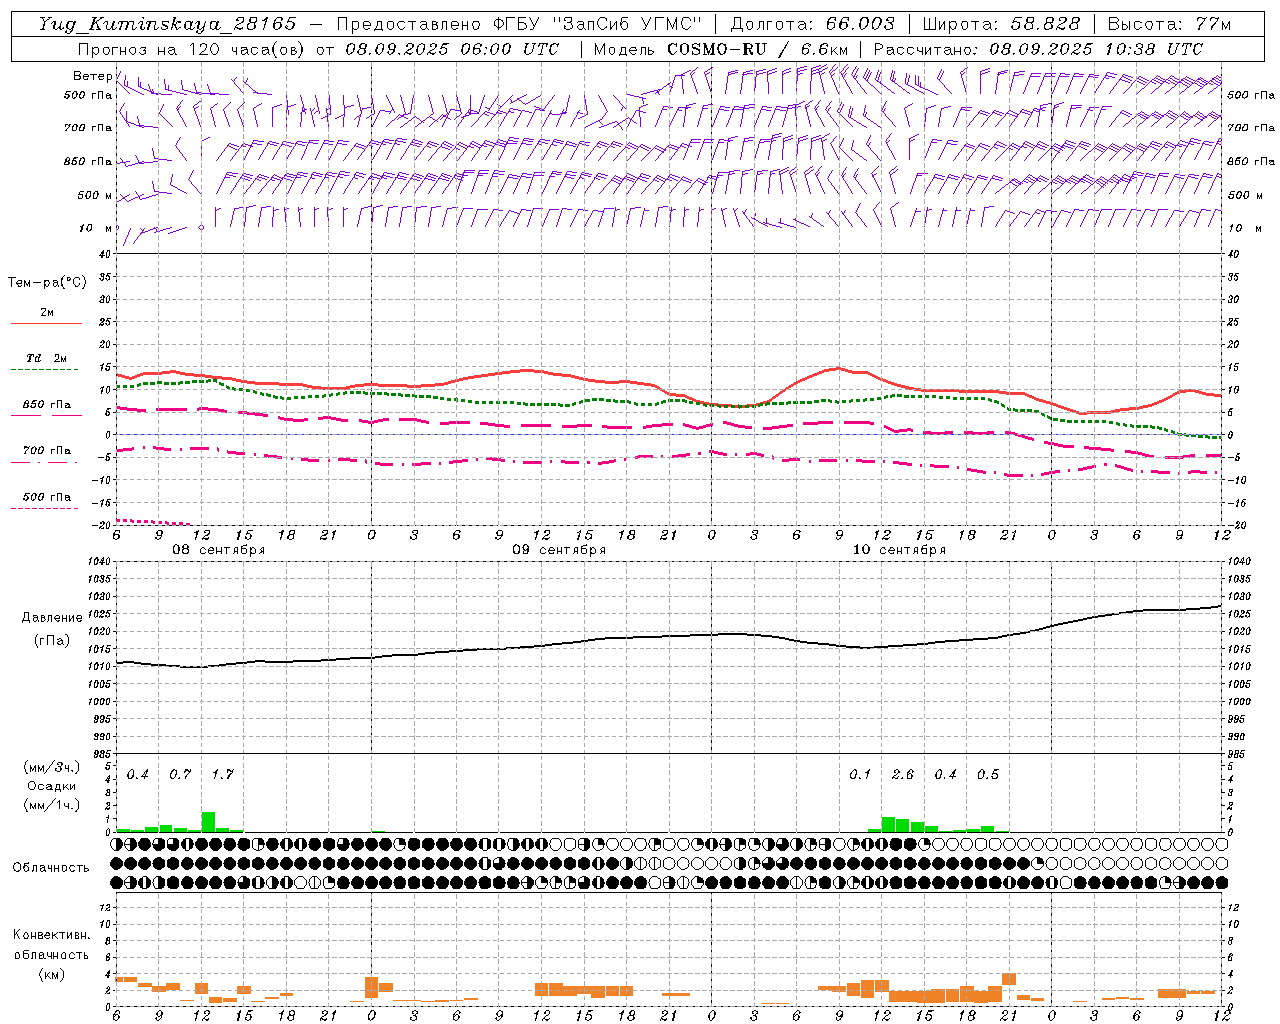Viewport: 1280px width, 1024px height.
Task: Click the 'Прогноз на 120 часа(ов)' forecast text
Action: (x=193, y=49)
